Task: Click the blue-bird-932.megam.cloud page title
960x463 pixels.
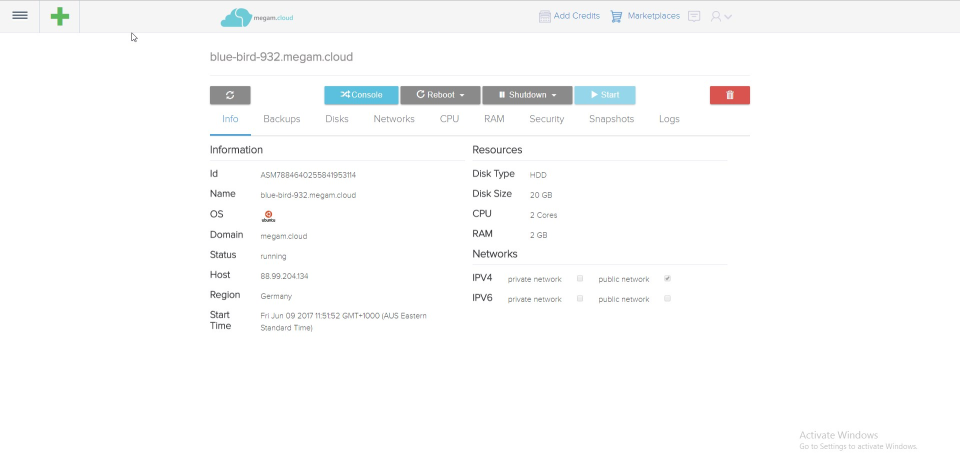Action: (x=281, y=57)
